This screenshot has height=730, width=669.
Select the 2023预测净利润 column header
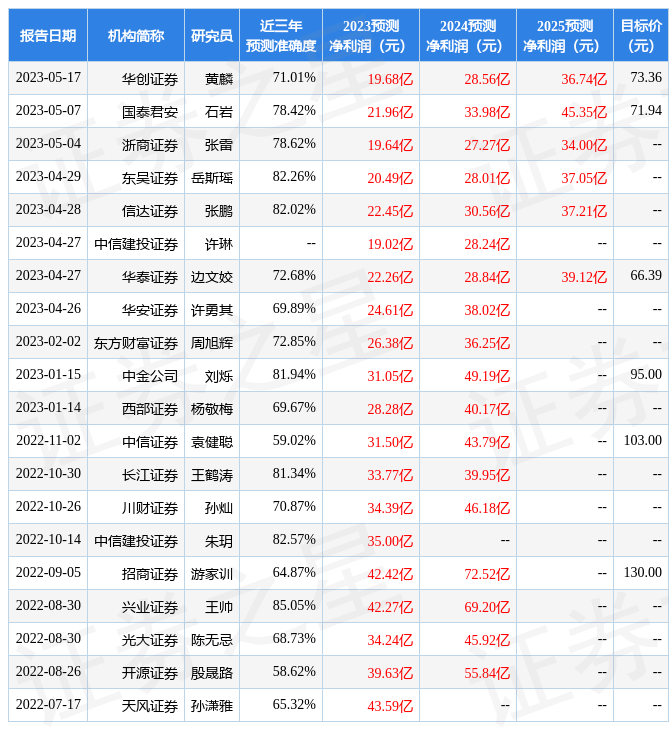tap(371, 36)
